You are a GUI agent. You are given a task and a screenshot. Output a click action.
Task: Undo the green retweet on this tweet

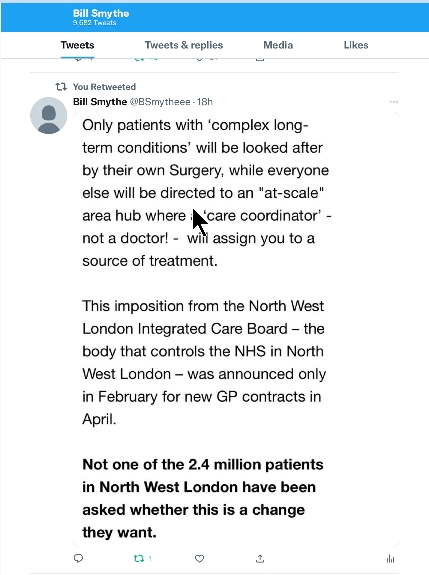point(139,558)
